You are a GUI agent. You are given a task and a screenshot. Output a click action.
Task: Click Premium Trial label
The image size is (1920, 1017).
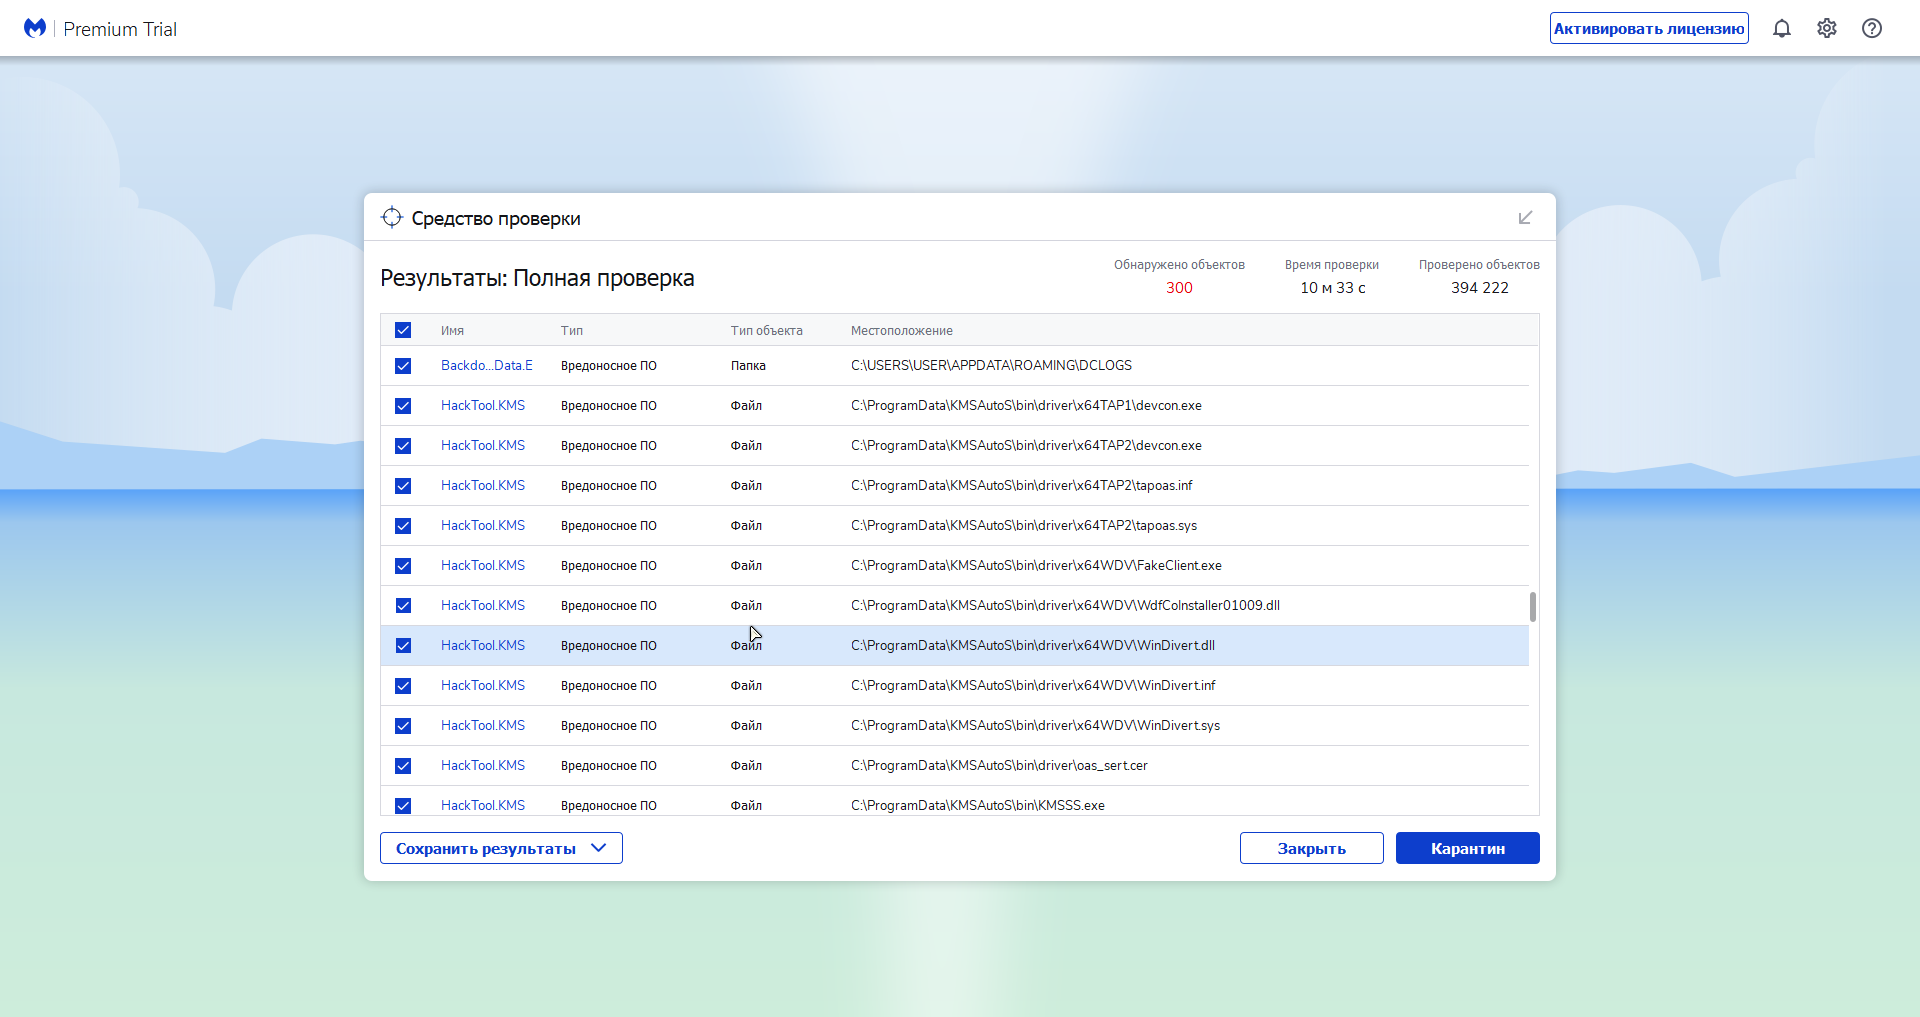(120, 29)
